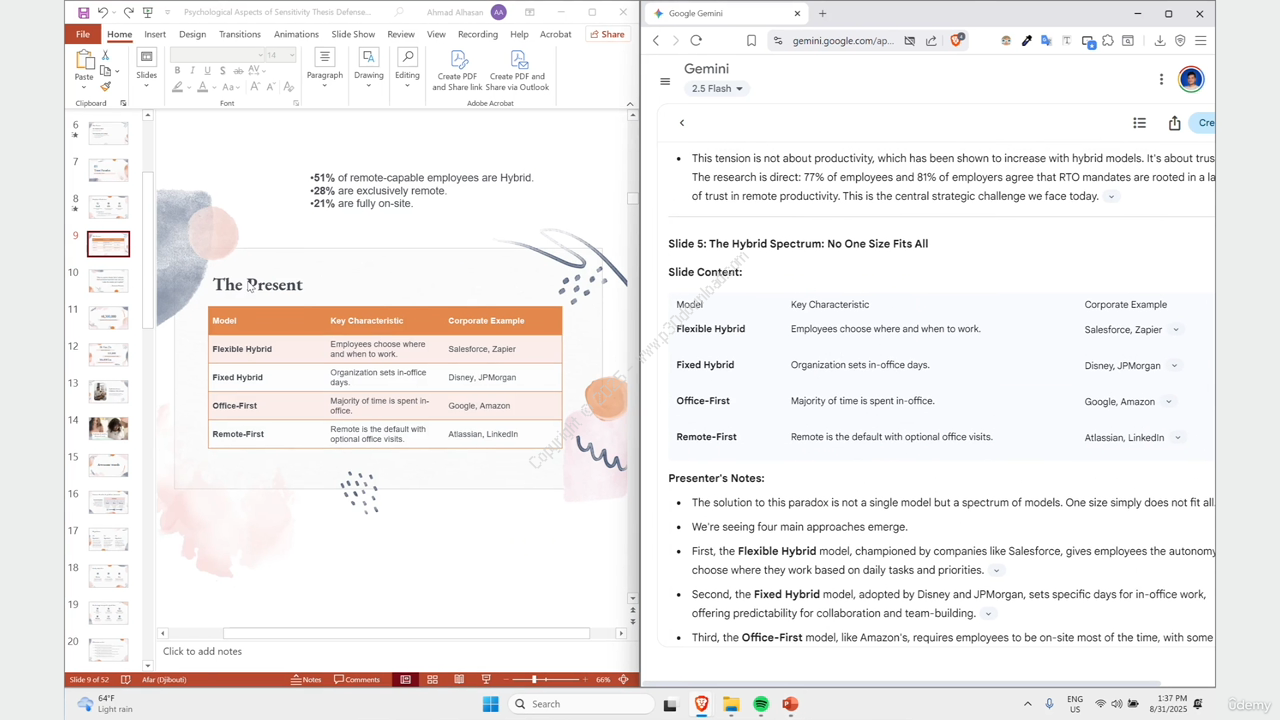Click the Brave Shields lion icon

tap(957, 41)
